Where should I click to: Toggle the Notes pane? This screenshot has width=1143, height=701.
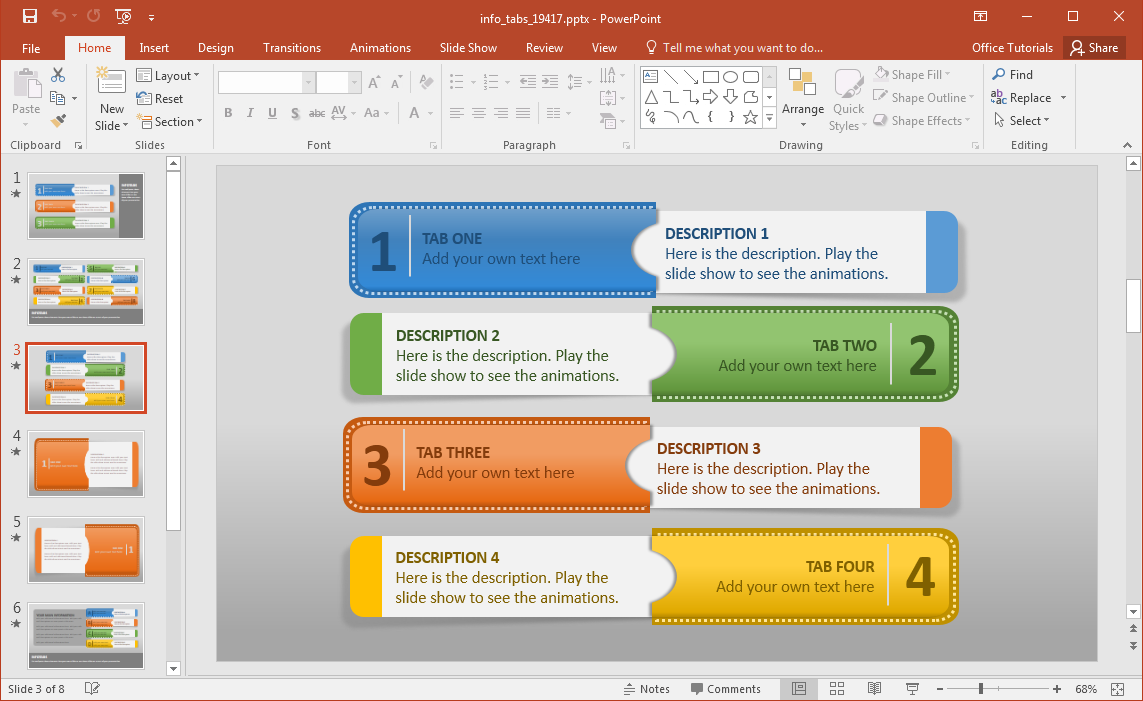646,689
